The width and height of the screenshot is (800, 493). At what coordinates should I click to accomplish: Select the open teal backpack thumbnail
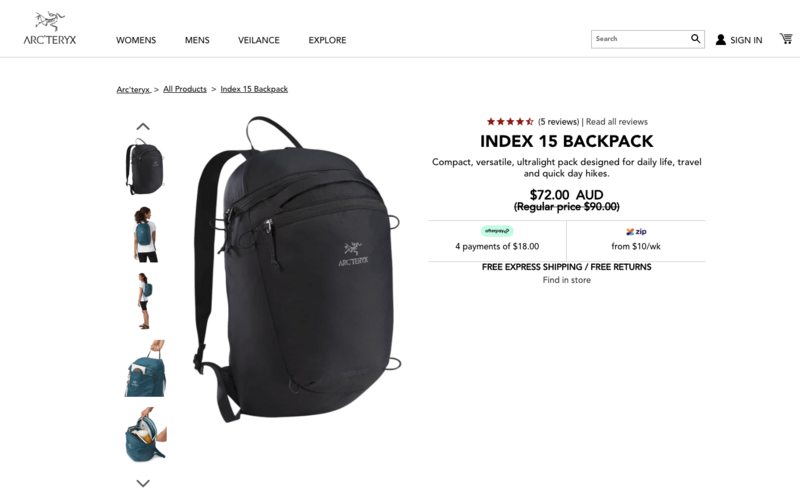tap(146, 435)
